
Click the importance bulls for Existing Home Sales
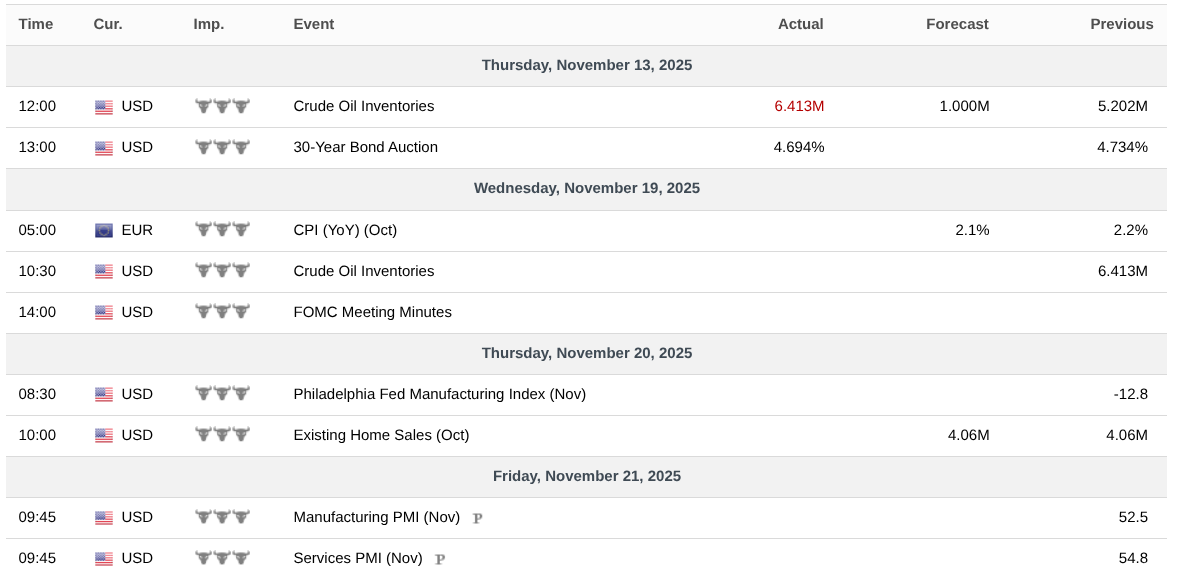tap(221, 435)
